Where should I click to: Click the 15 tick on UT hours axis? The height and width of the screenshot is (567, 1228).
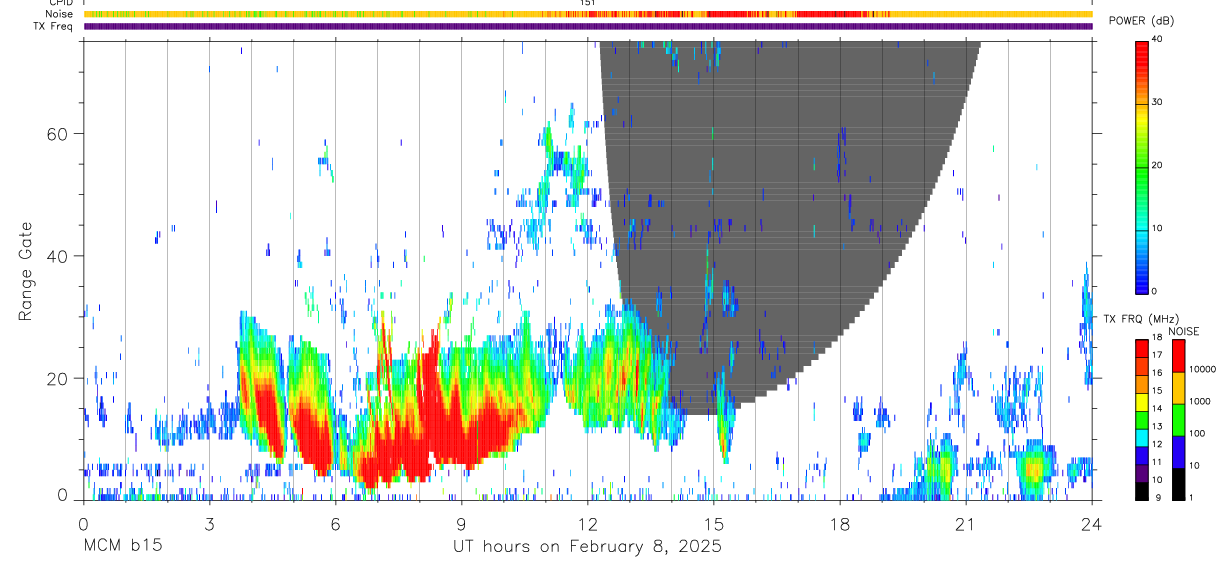click(714, 523)
